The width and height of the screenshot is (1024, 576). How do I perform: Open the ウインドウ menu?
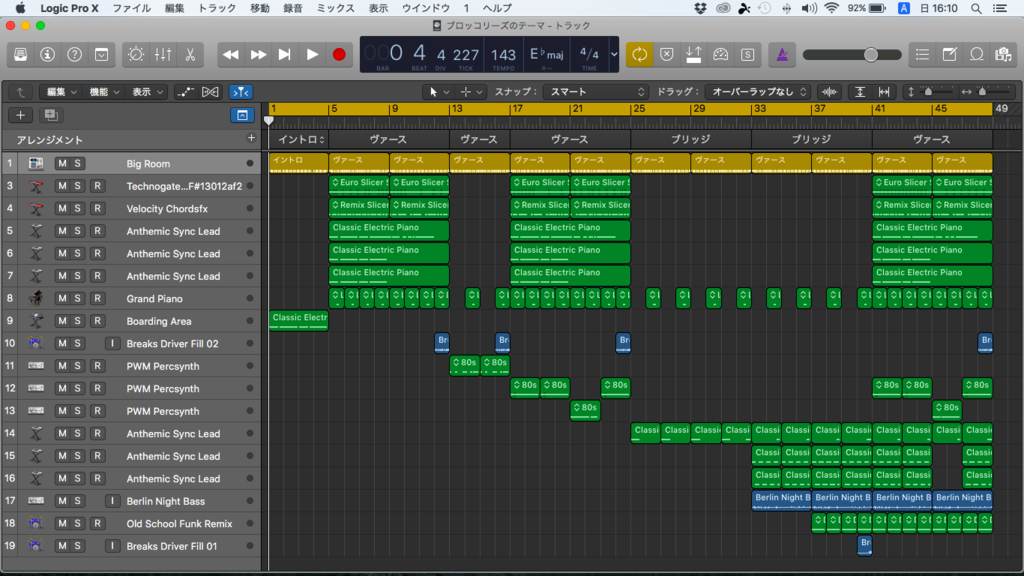tap(425, 8)
